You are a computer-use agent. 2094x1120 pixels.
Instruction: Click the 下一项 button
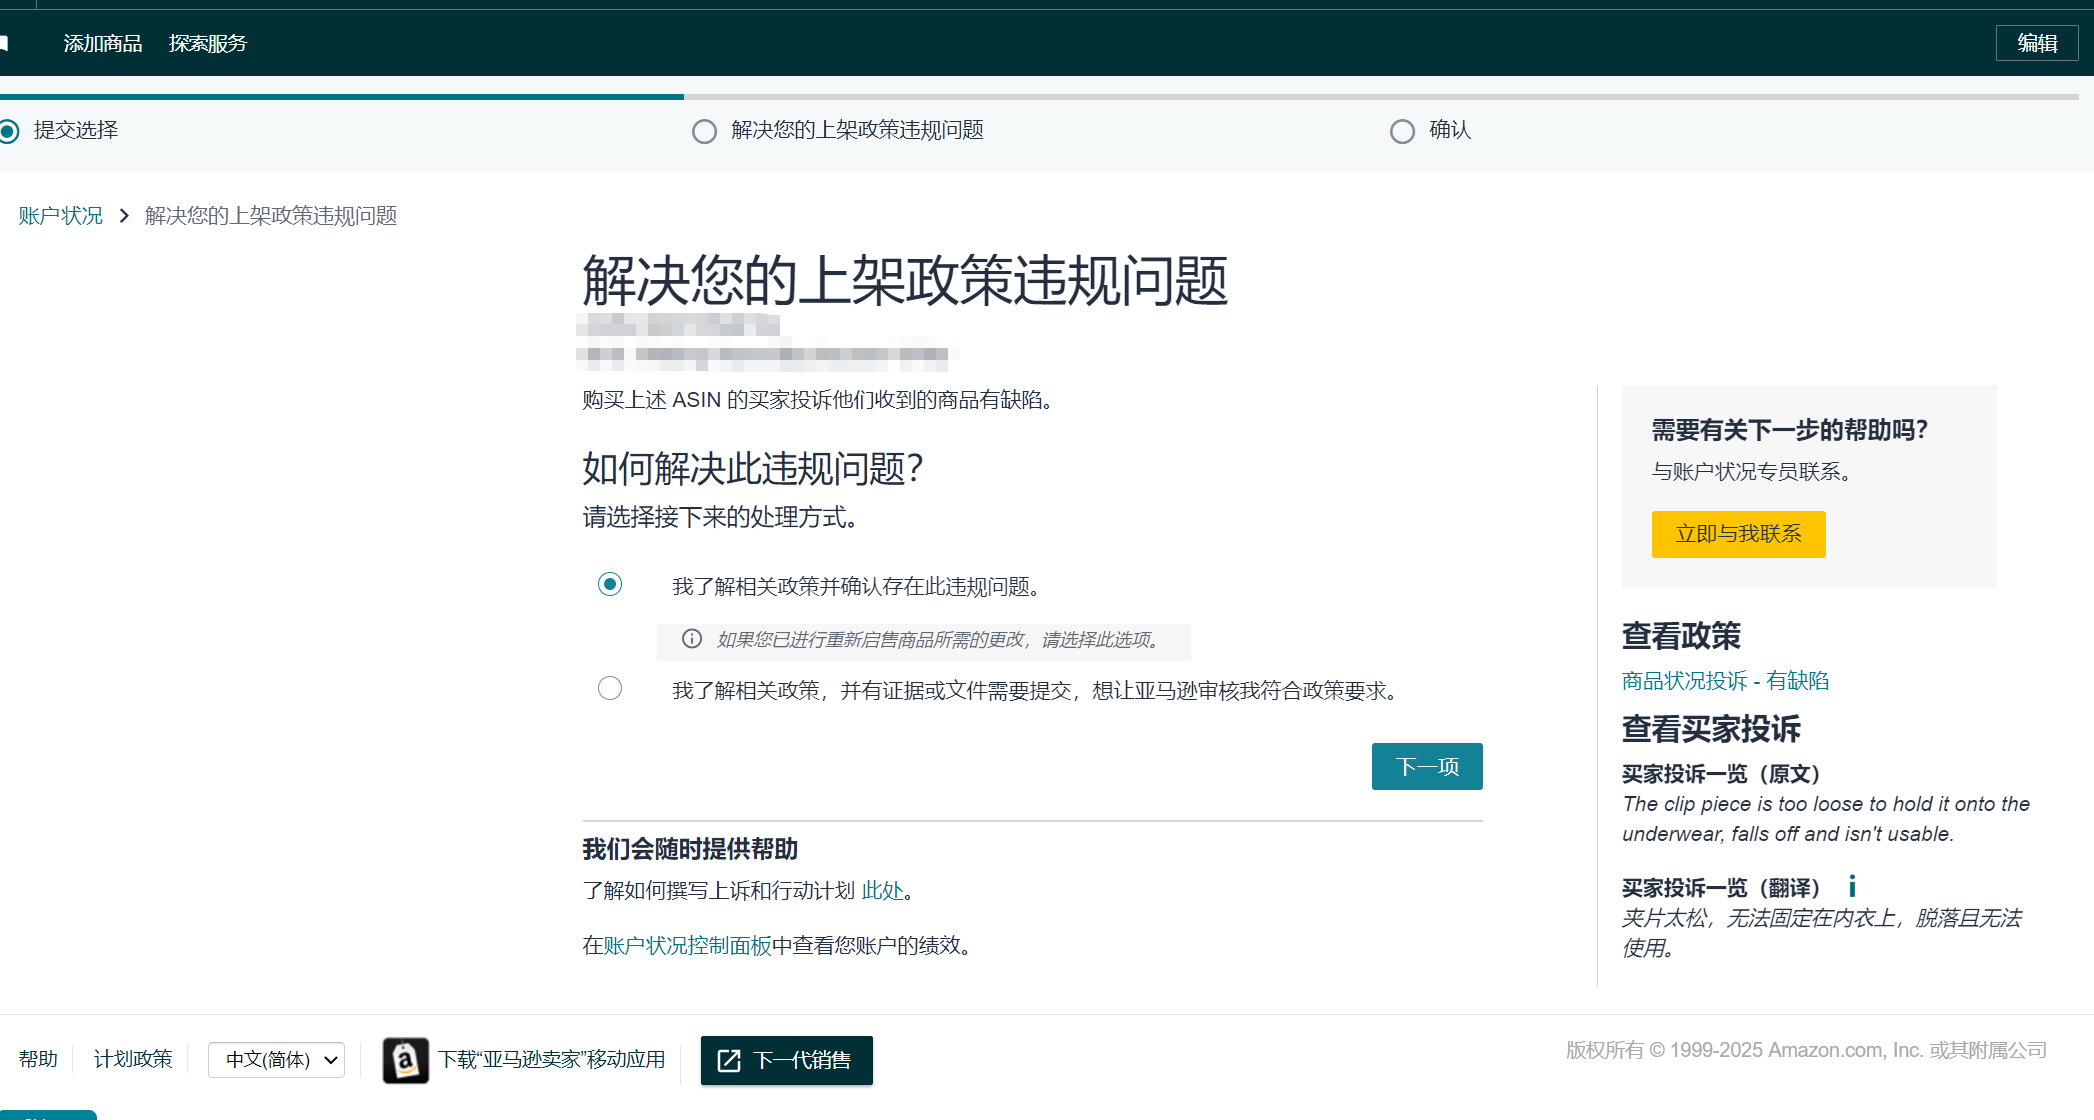pyautogui.click(x=1427, y=766)
